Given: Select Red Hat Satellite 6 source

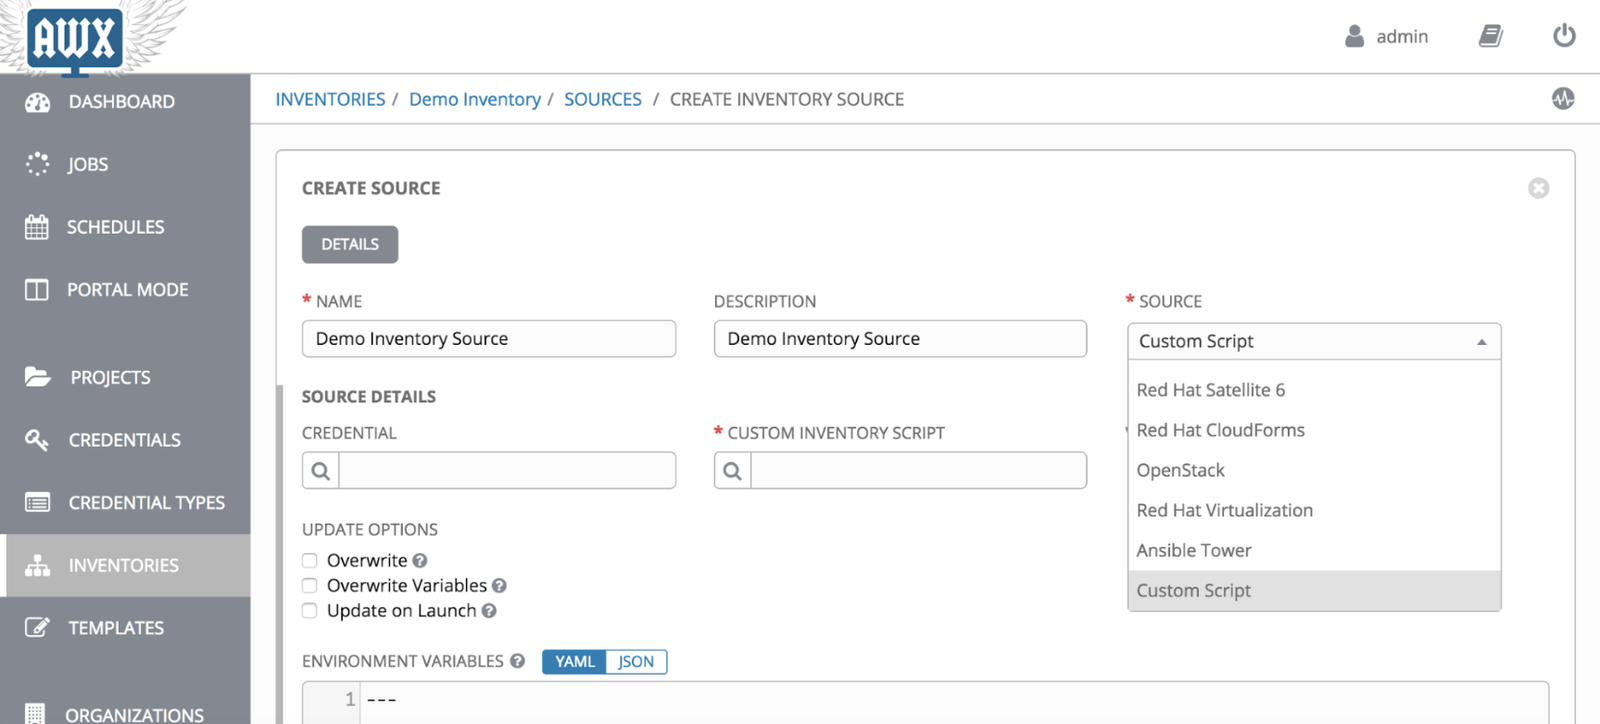Looking at the screenshot, I should (1314, 390).
